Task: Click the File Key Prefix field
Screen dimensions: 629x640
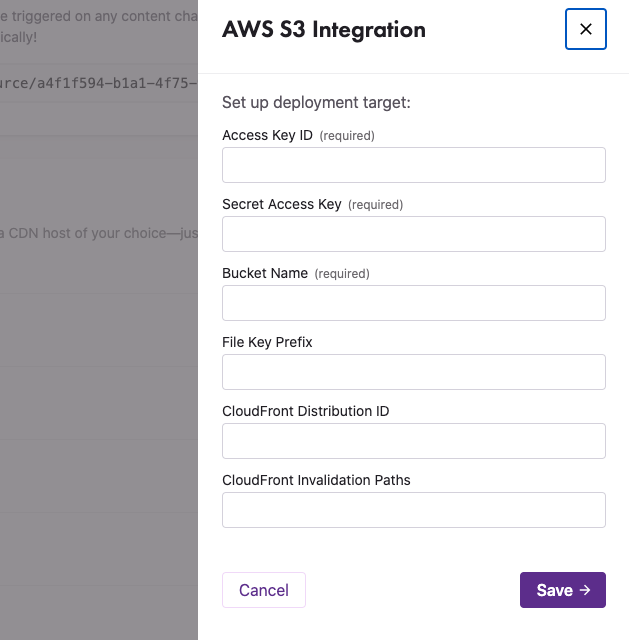Action: 413,372
